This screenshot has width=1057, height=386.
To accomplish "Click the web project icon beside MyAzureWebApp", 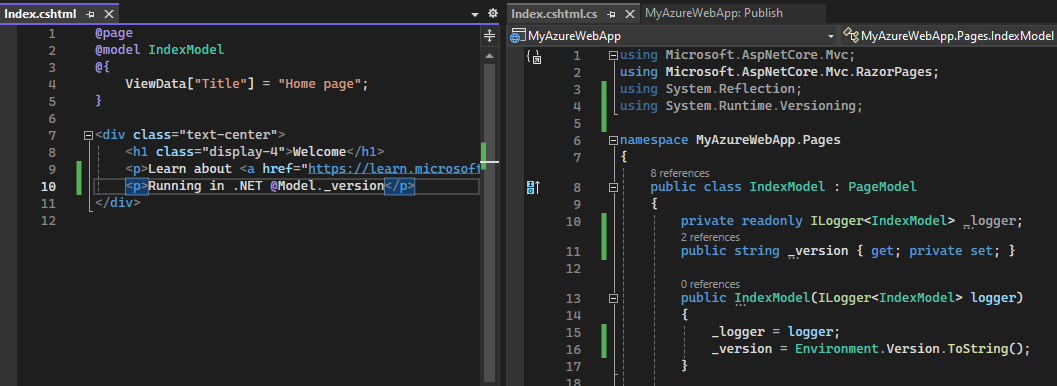I will 518,36.
